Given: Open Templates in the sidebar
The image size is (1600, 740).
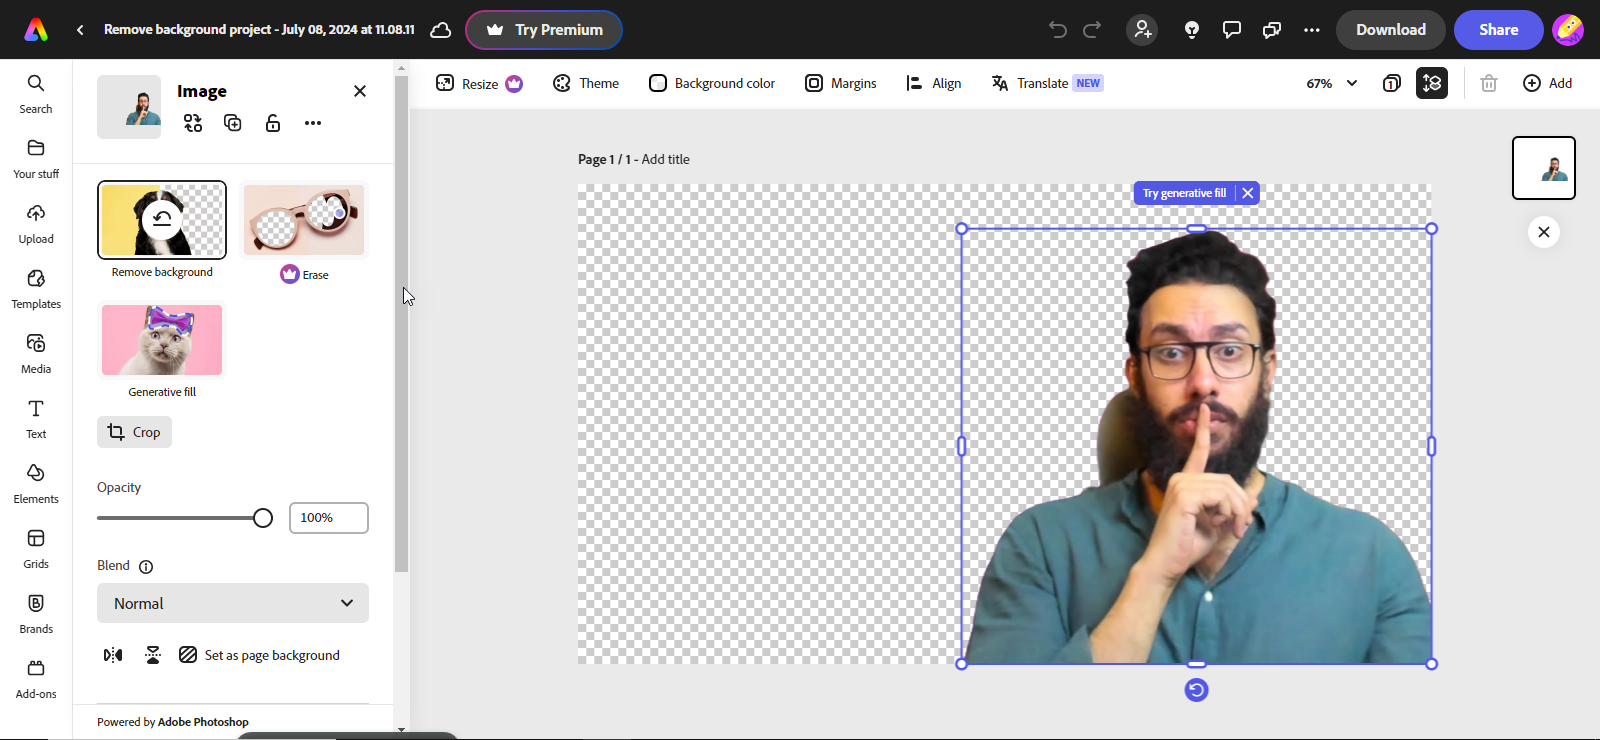Looking at the screenshot, I should point(36,289).
